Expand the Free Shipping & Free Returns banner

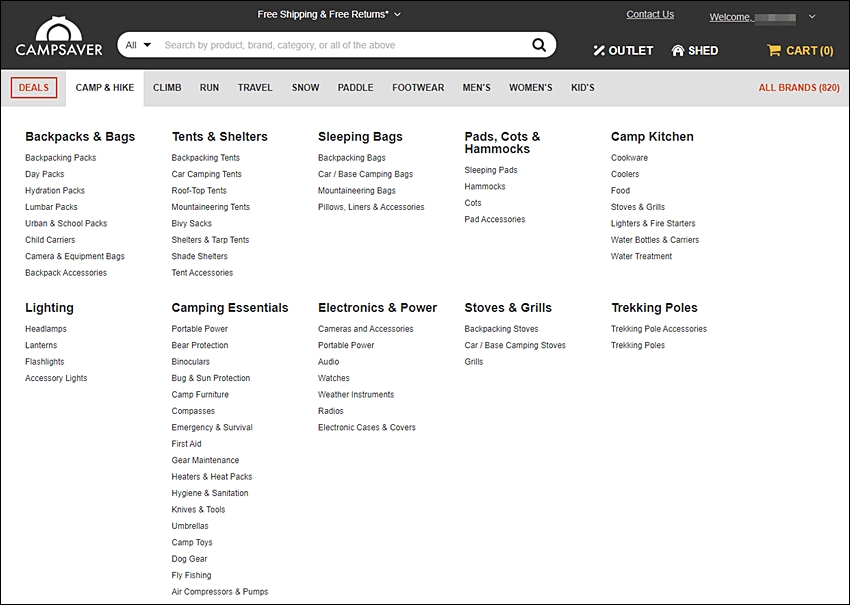[329, 15]
